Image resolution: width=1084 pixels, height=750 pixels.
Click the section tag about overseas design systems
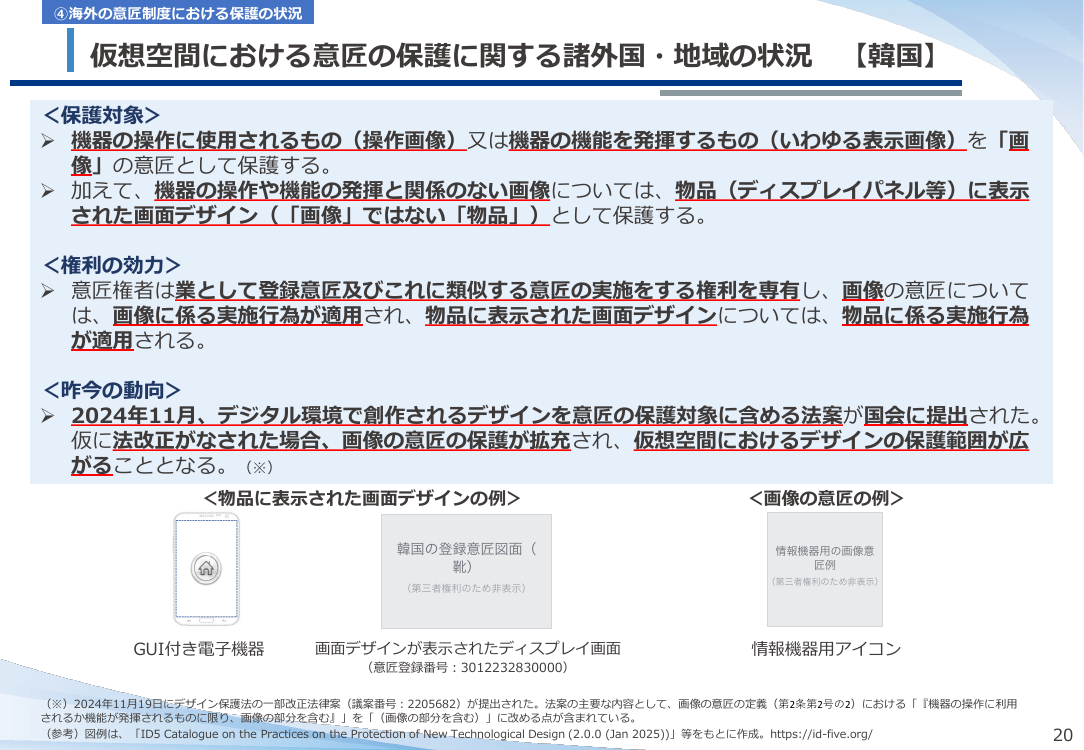click(x=178, y=12)
